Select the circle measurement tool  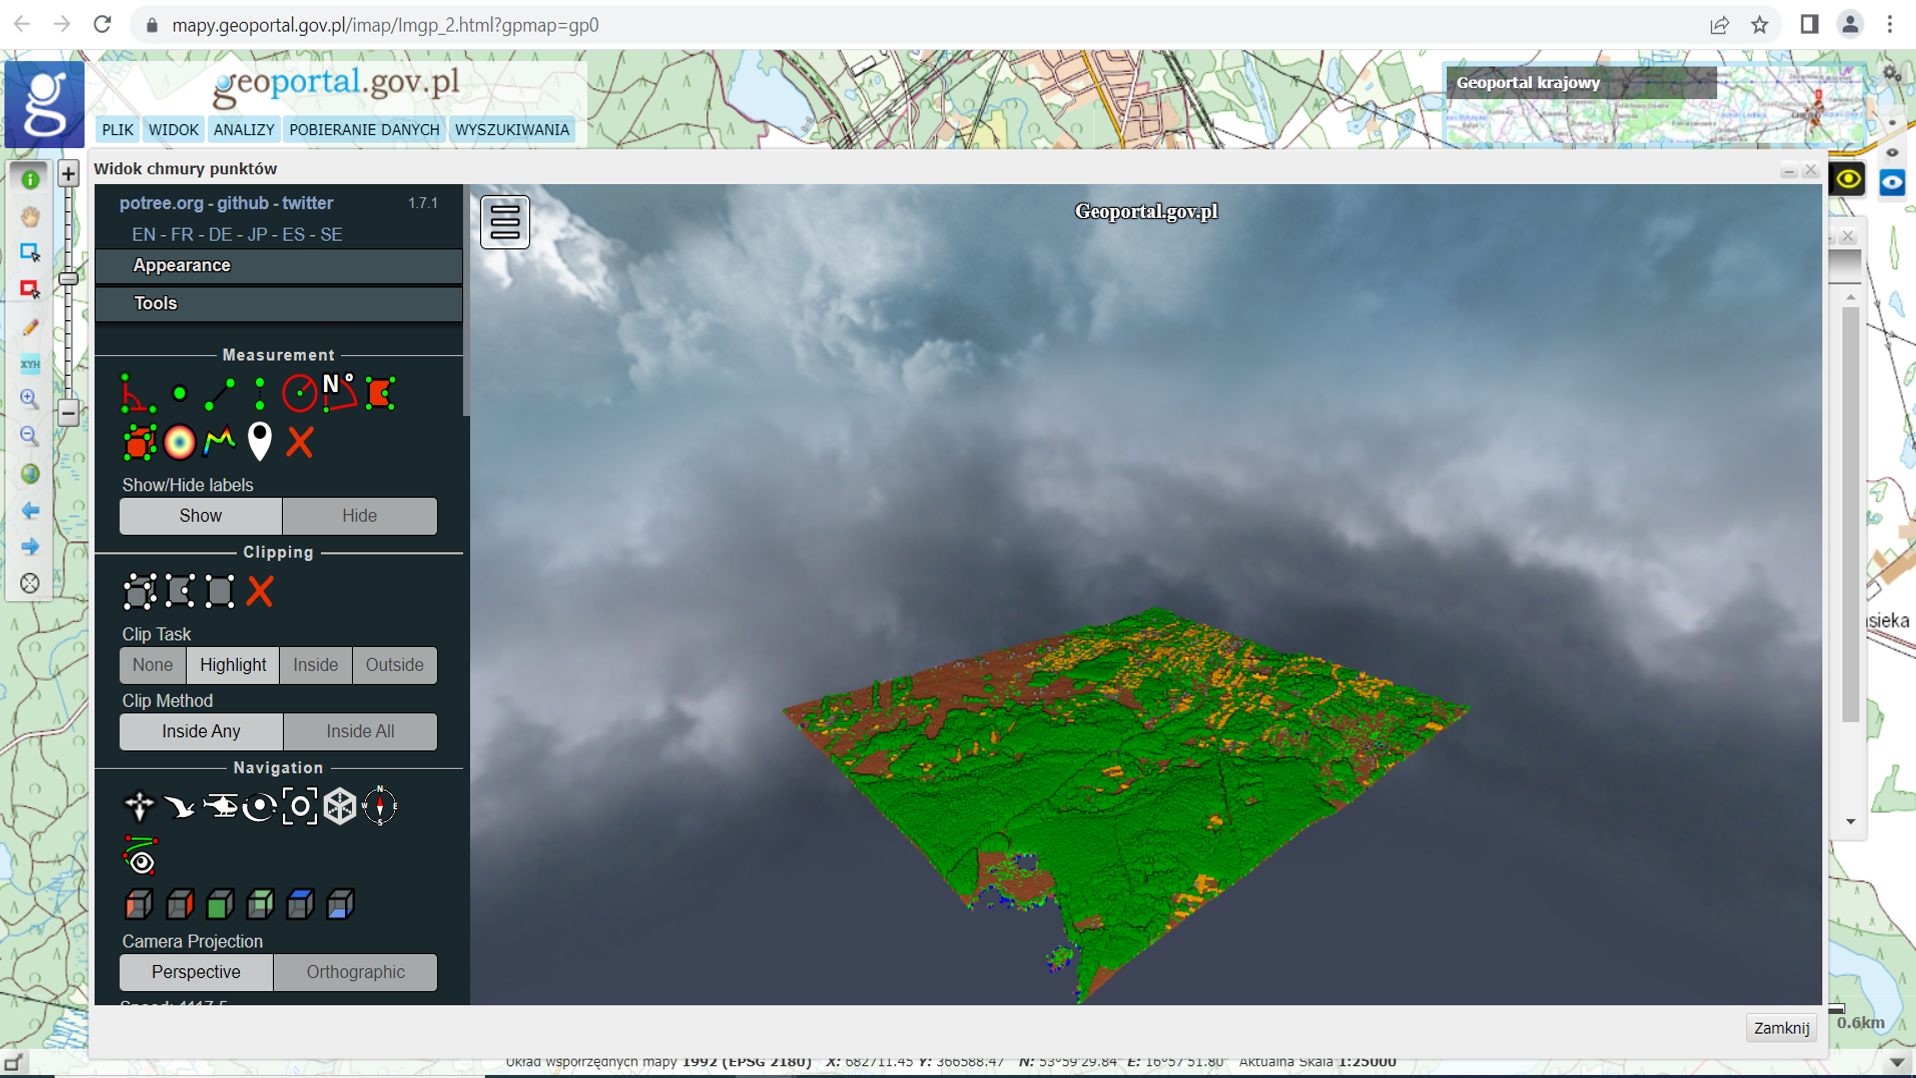[299, 394]
